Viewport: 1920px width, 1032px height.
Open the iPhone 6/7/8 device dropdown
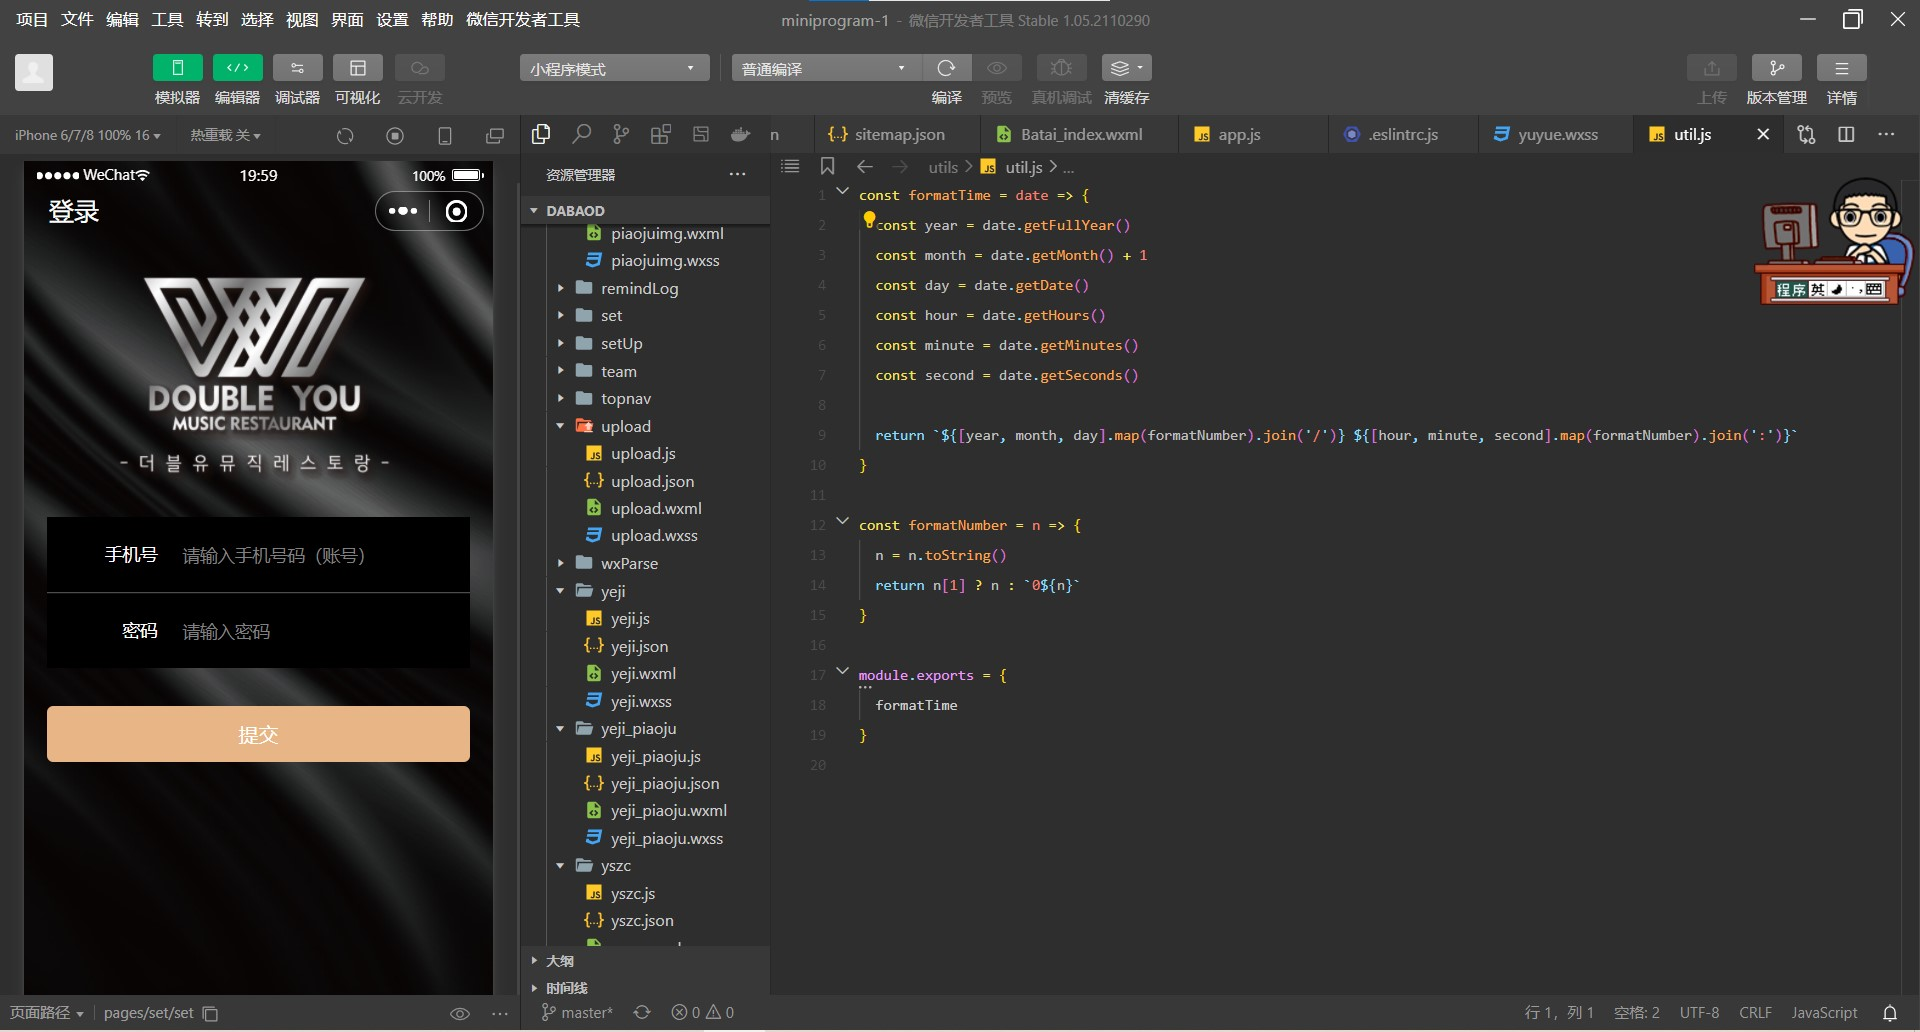click(x=88, y=135)
